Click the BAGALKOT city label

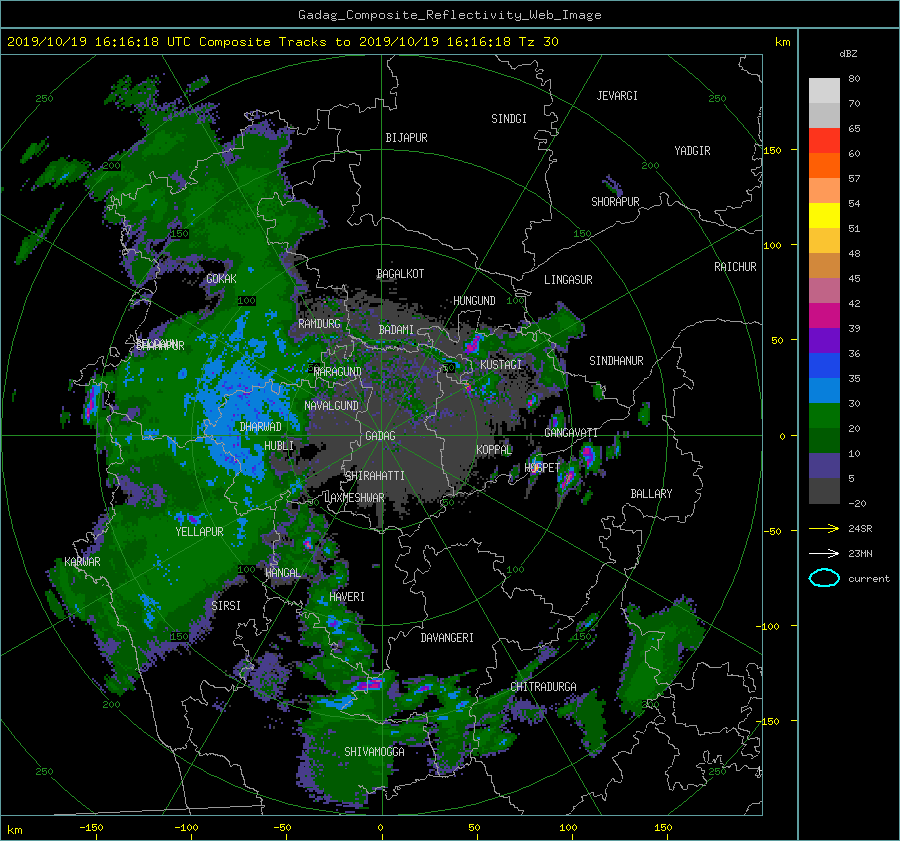pos(400,274)
